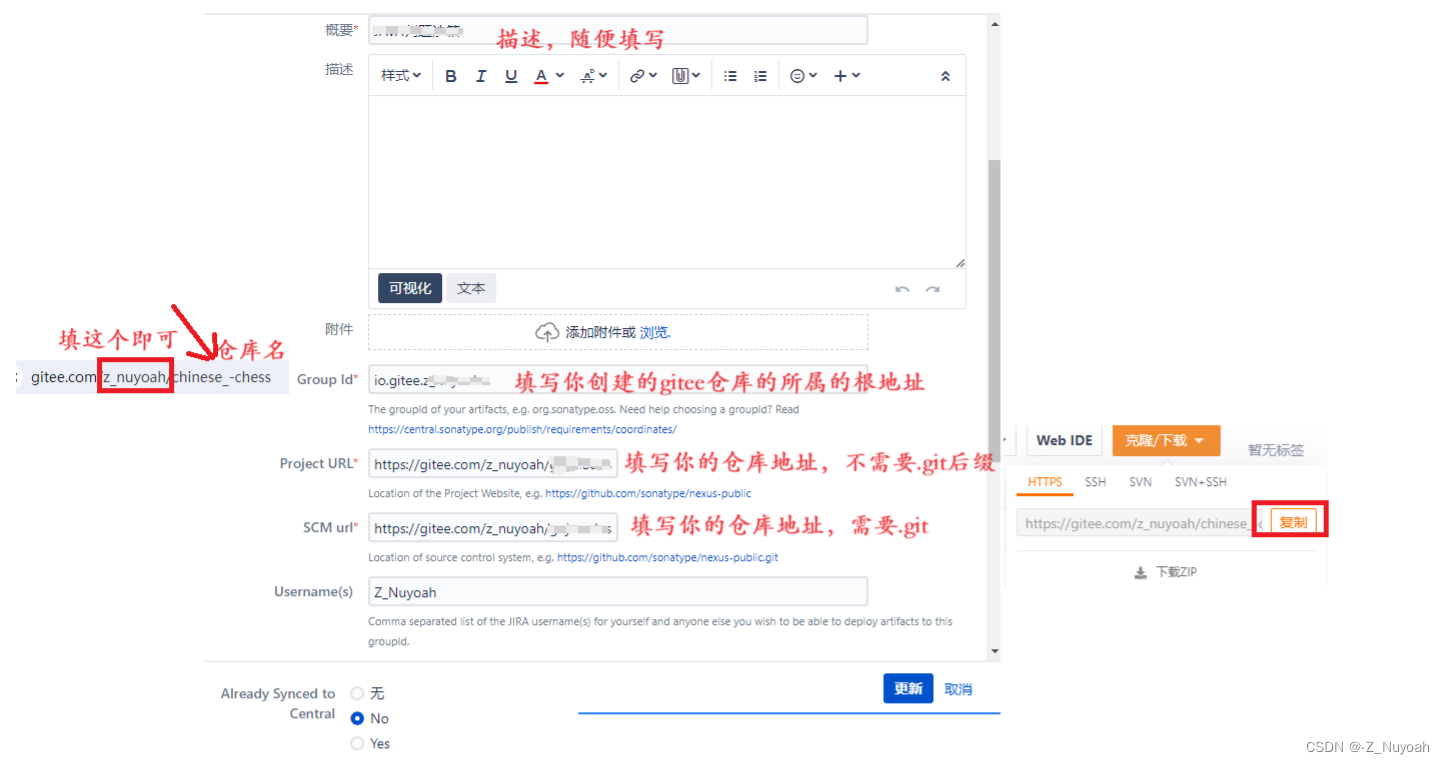Open the text color dropdown arrow
This screenshot has height=764, width=1445.
pyautogui.click(x=560, y=76)
